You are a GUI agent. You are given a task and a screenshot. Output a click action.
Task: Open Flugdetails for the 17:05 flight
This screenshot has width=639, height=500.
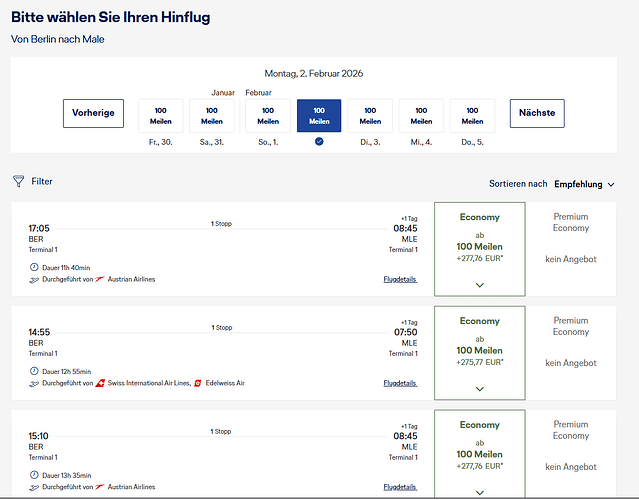400,279
